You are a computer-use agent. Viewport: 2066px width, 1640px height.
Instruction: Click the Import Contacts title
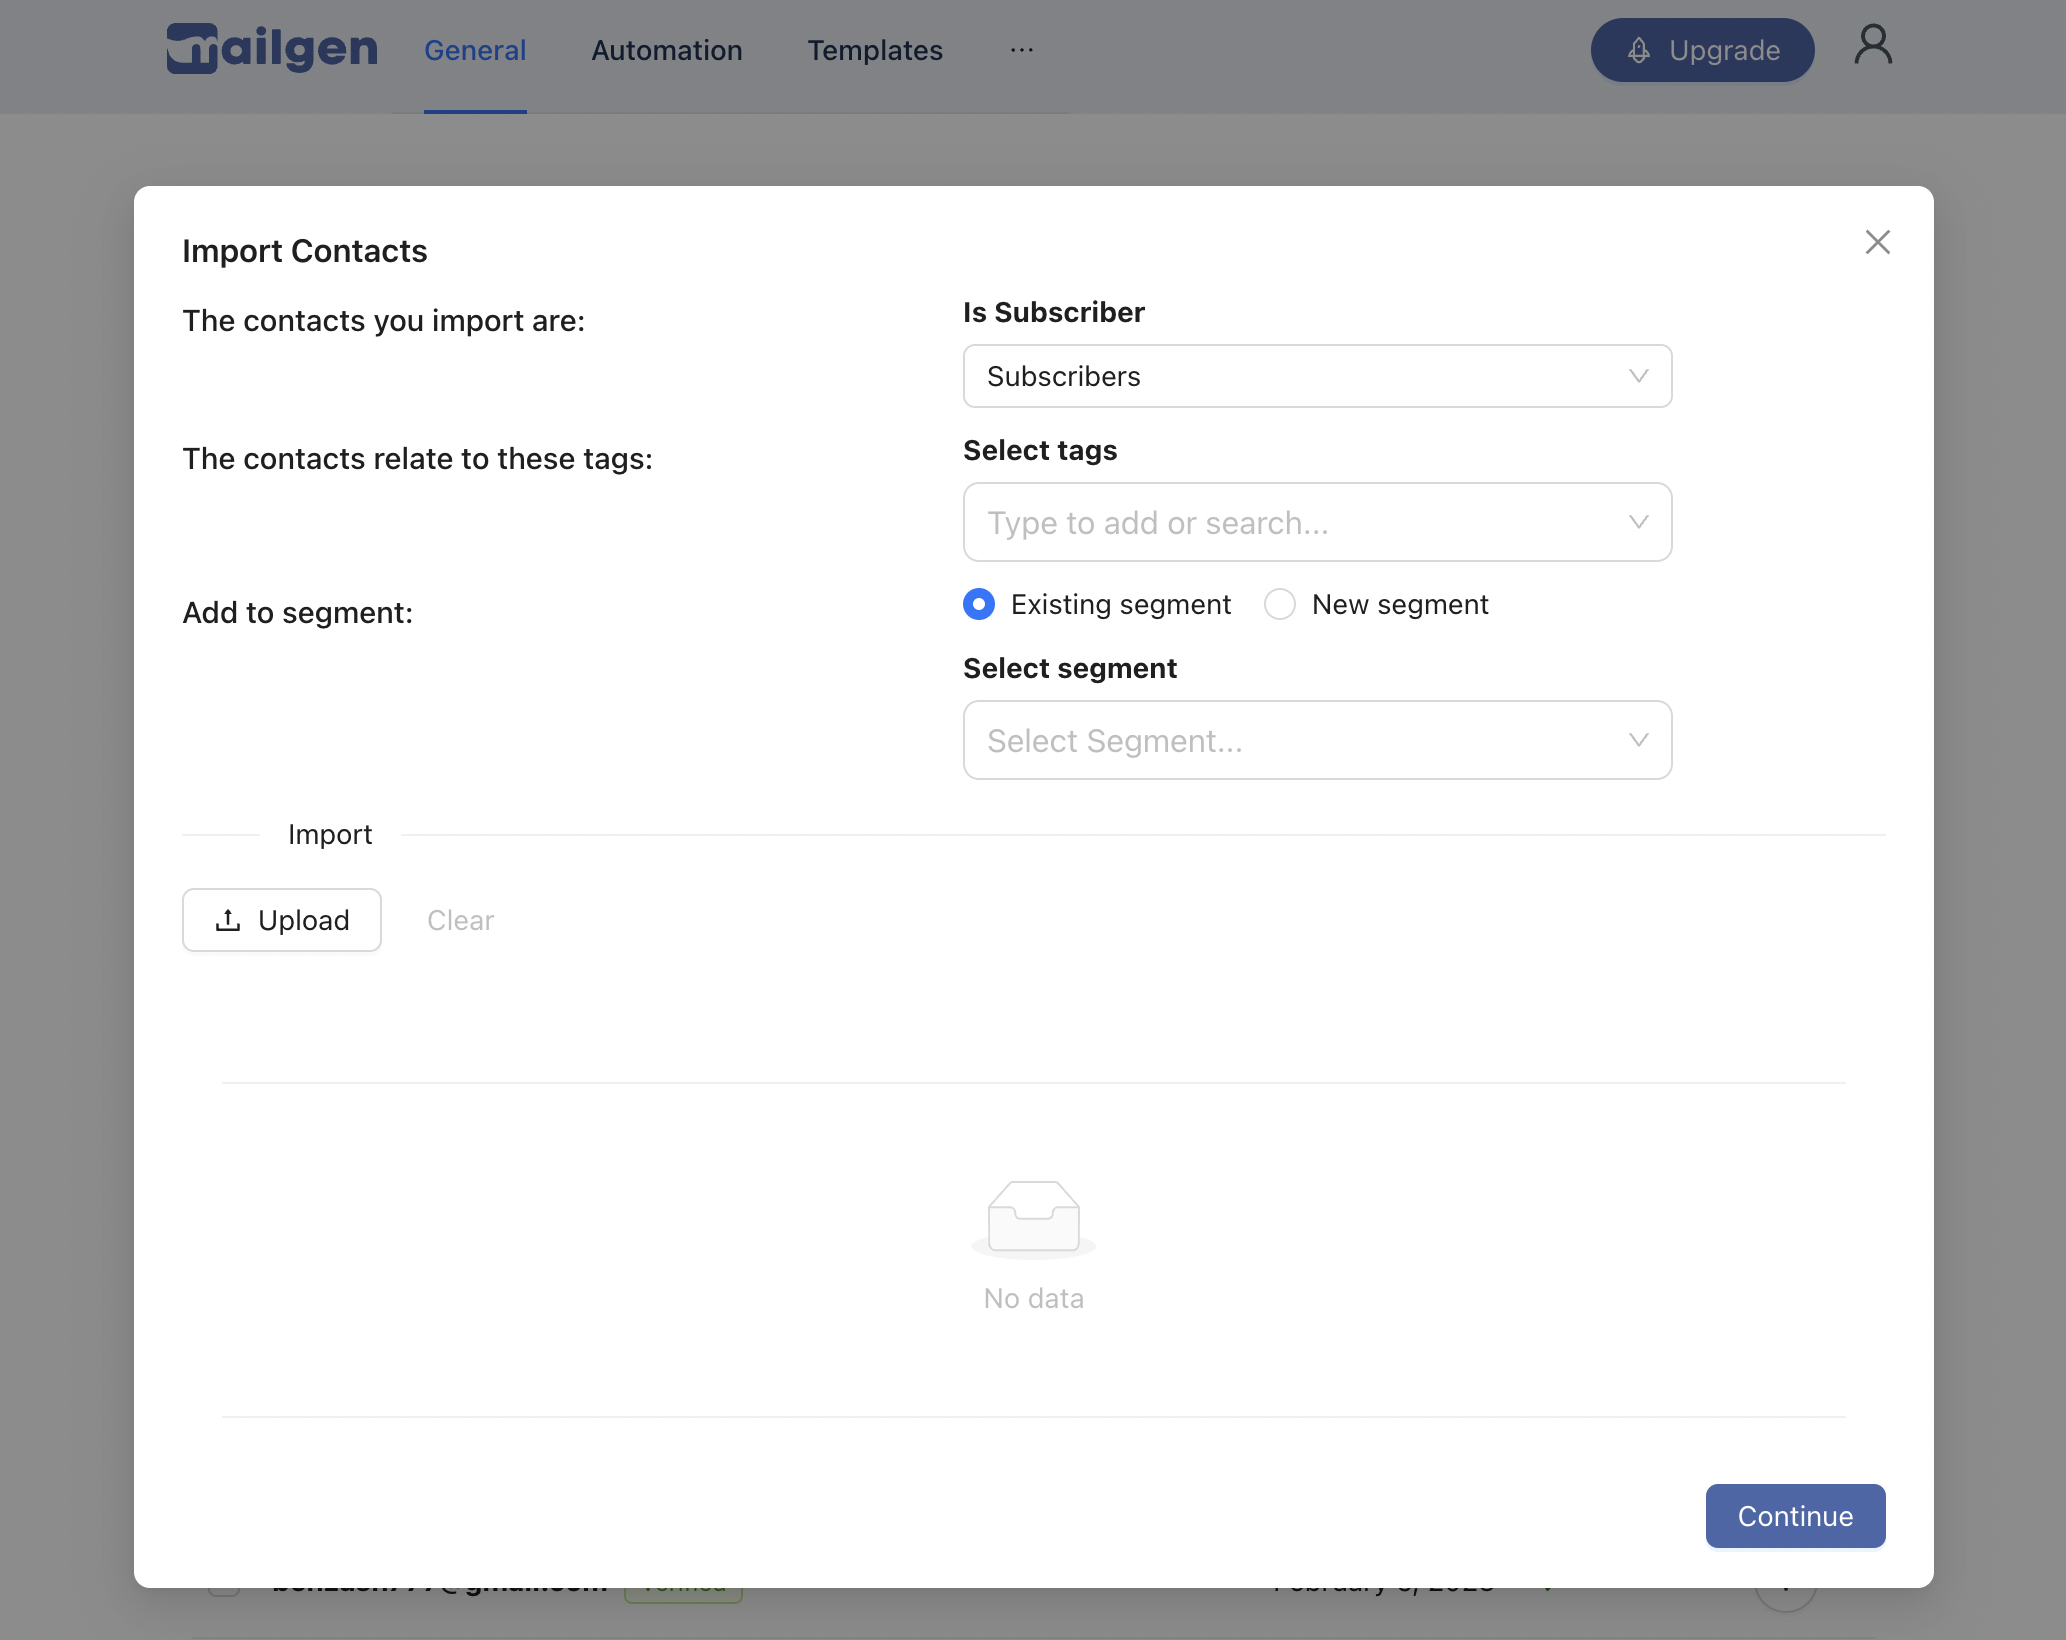click(305, 251)
